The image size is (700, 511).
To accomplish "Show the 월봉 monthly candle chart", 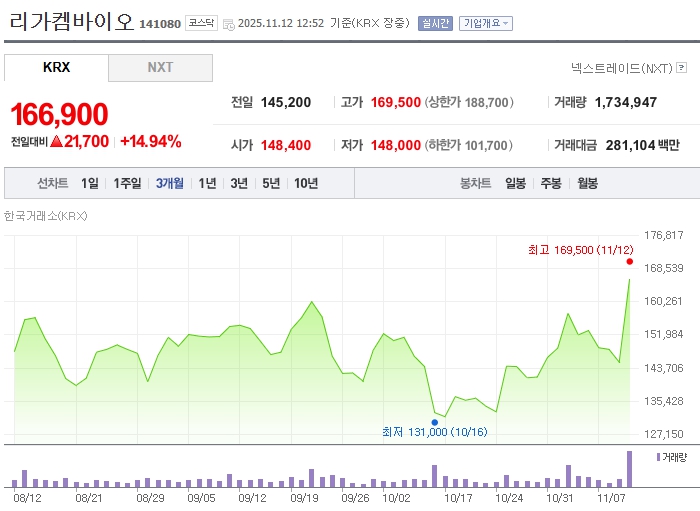I will tap(587, 183).
